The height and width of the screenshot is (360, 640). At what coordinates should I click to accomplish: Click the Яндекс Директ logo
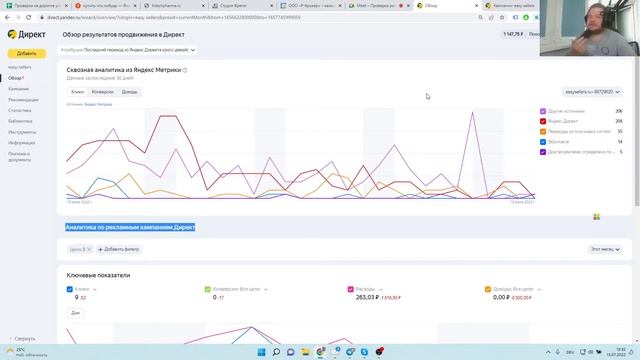tap(27, 35)
